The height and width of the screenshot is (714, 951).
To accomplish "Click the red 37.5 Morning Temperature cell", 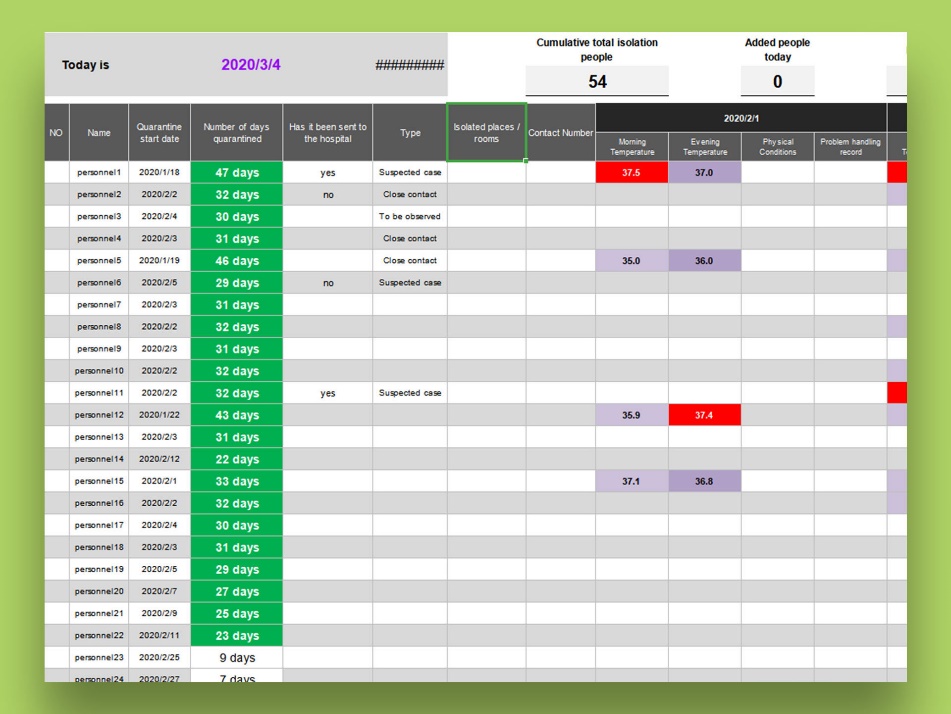I will [631, 173].
